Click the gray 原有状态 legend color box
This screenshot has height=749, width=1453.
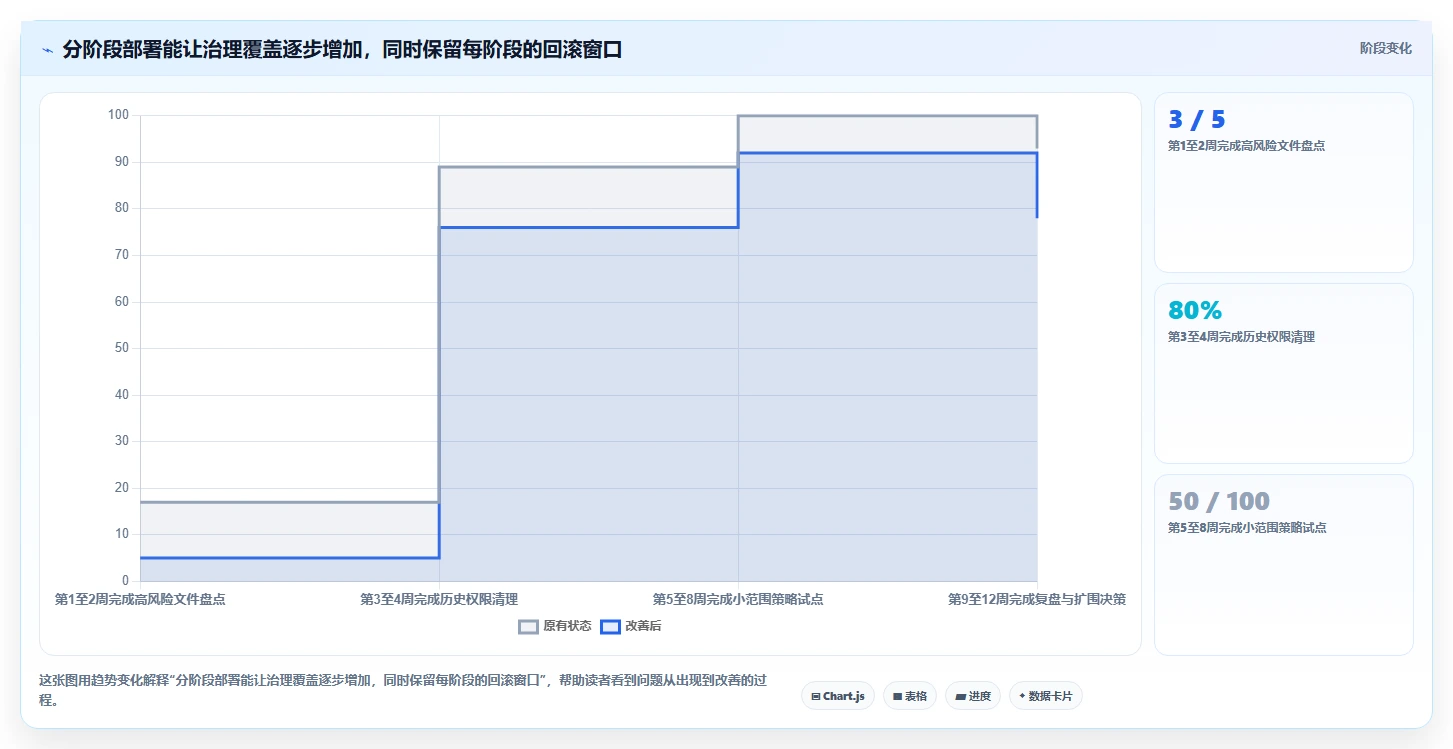(528, 627)
